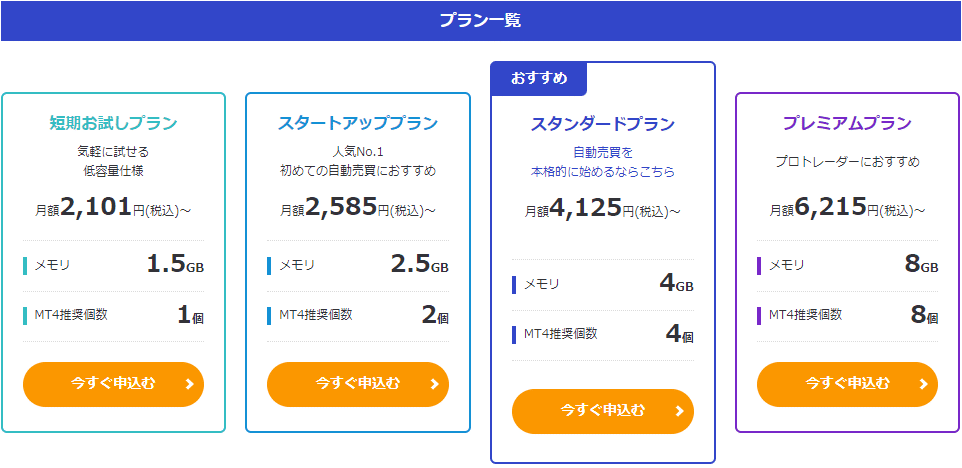Select the プレミアムプラン title
This screenshot has height=468, width=962.
pos(847,123)
